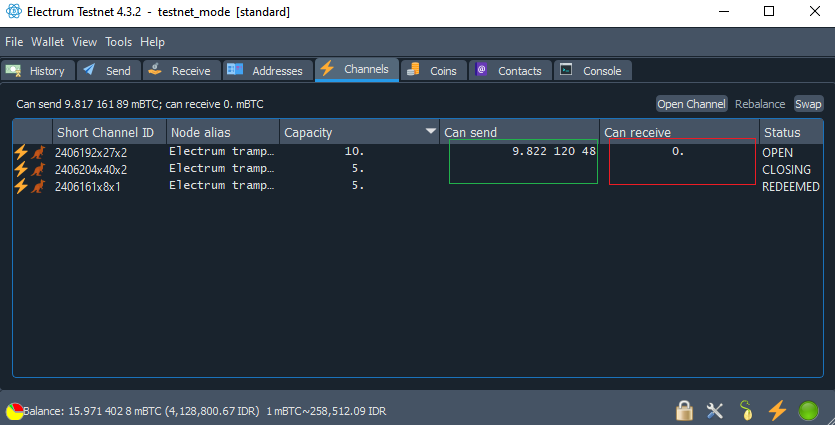835x425 pixels.
Task: Click the Rebalance button
Action: 760,104
